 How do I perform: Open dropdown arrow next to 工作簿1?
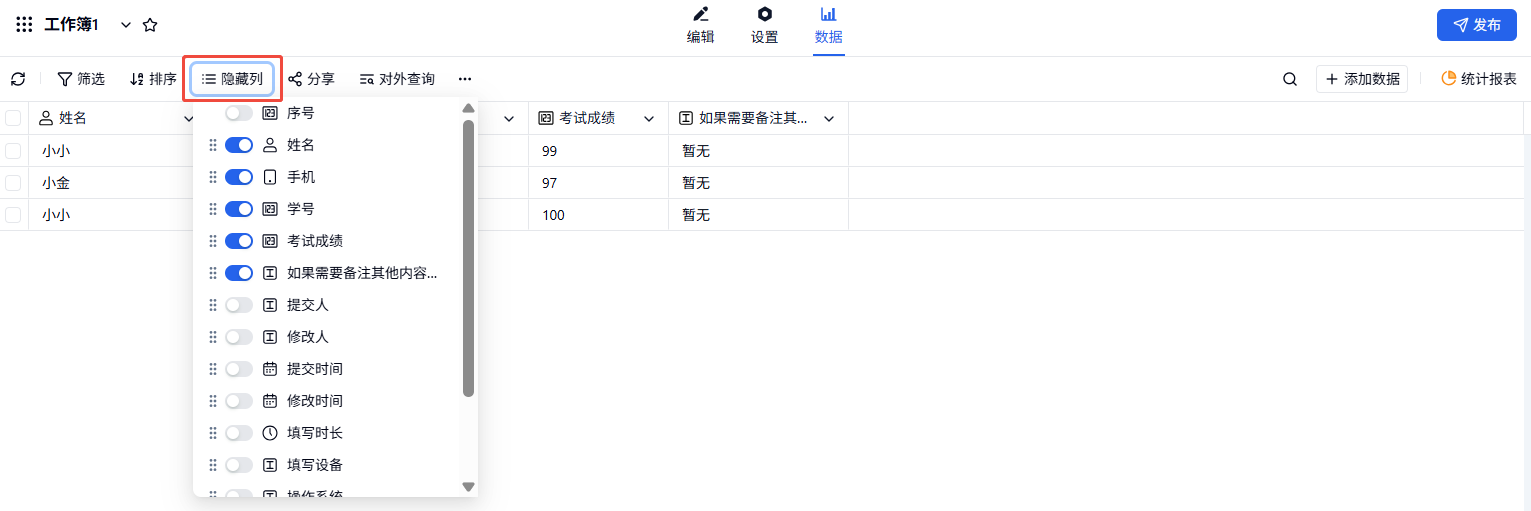(126, 25)
